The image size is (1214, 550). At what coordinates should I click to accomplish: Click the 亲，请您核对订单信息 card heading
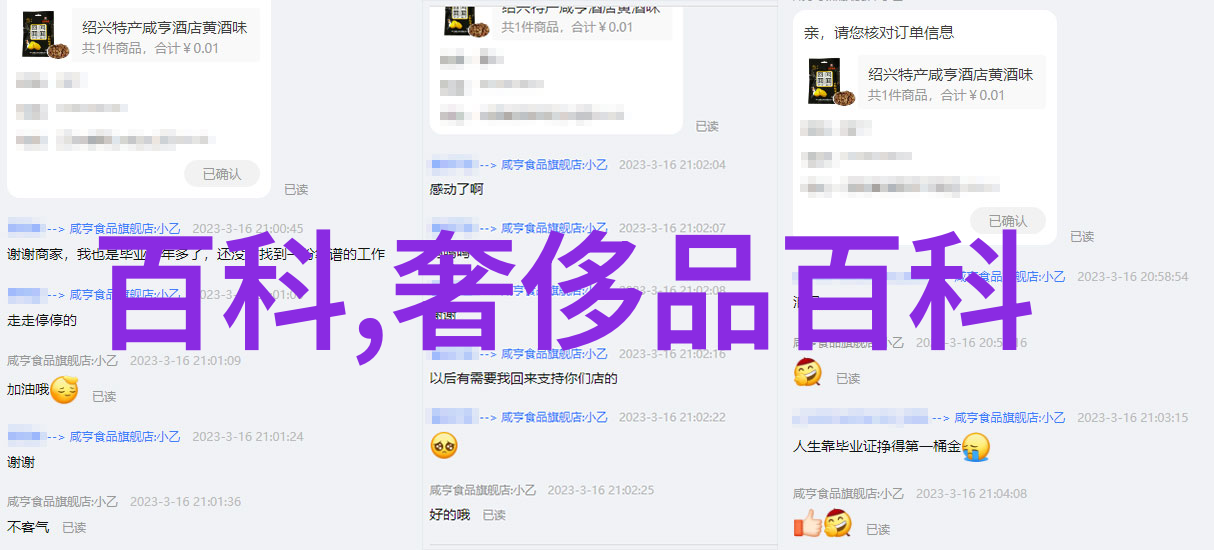(879, 33)
